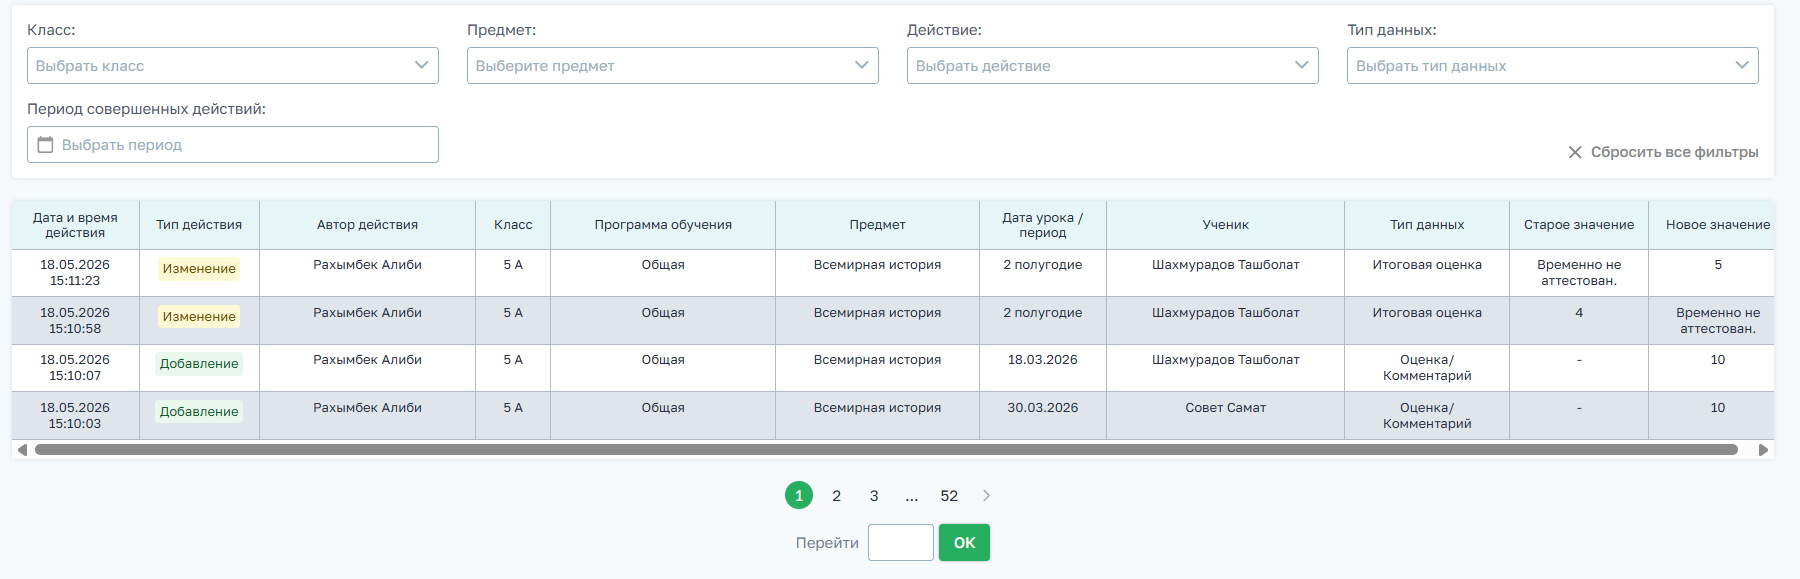Click Итоговая оценка in 15:11:23 row
1800x579 pixels.
pyautogui.click(x=1427, y=265)
